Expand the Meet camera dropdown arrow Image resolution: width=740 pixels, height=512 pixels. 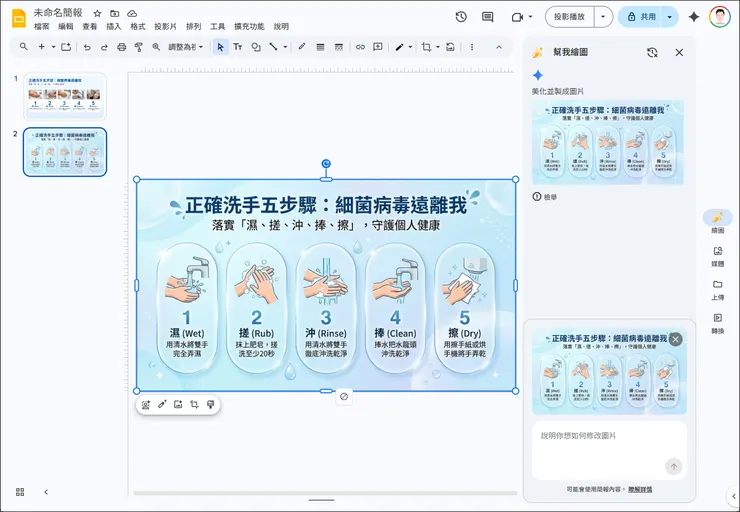(530, 17)
